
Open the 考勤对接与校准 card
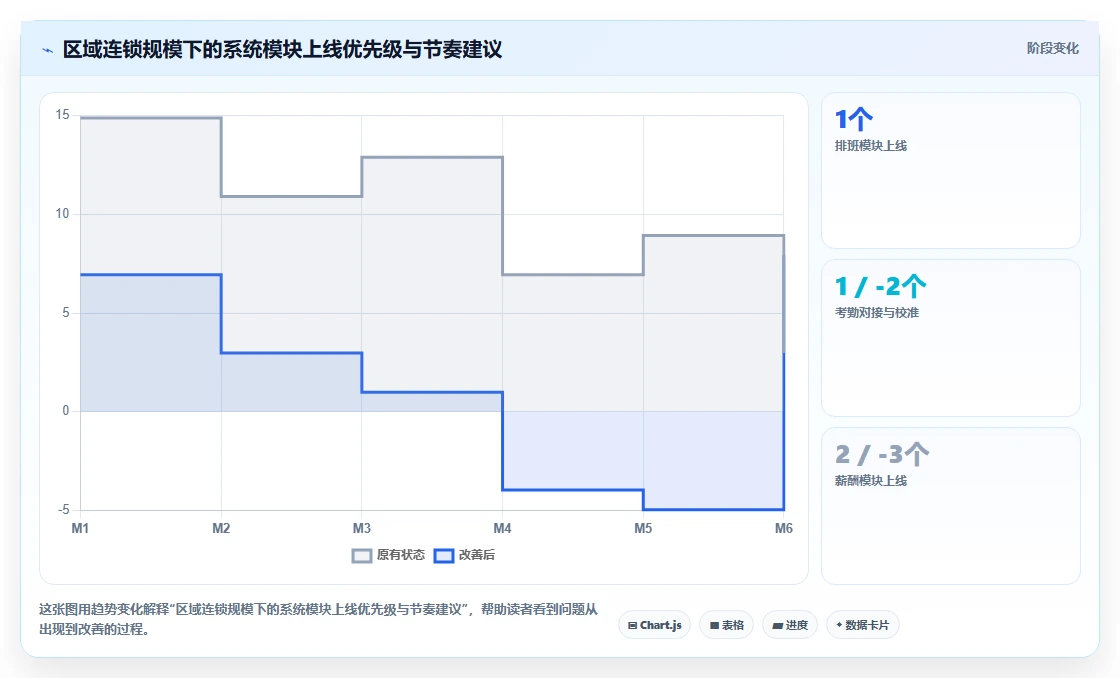tap(951, 338)
